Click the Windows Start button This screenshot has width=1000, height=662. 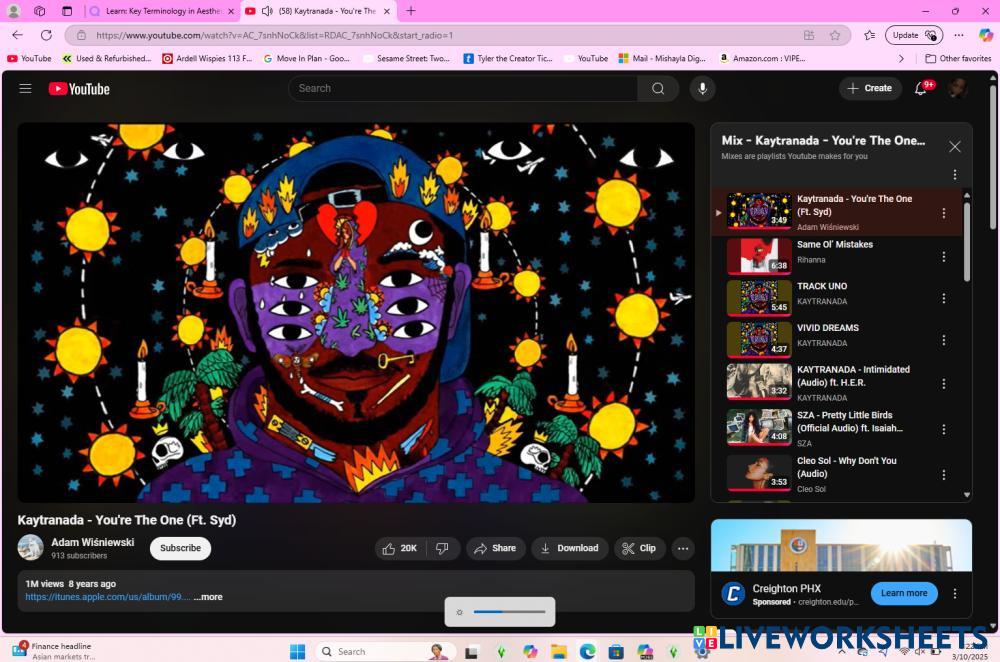[297, 651]
